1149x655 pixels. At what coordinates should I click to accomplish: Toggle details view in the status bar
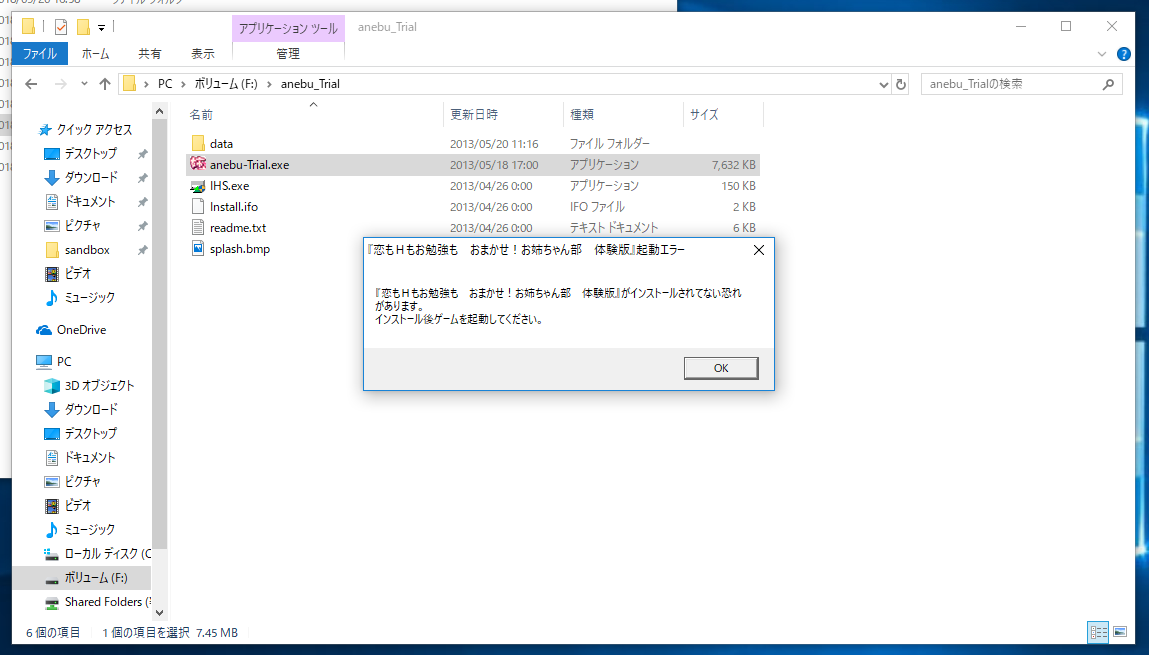pos(1097,632)
